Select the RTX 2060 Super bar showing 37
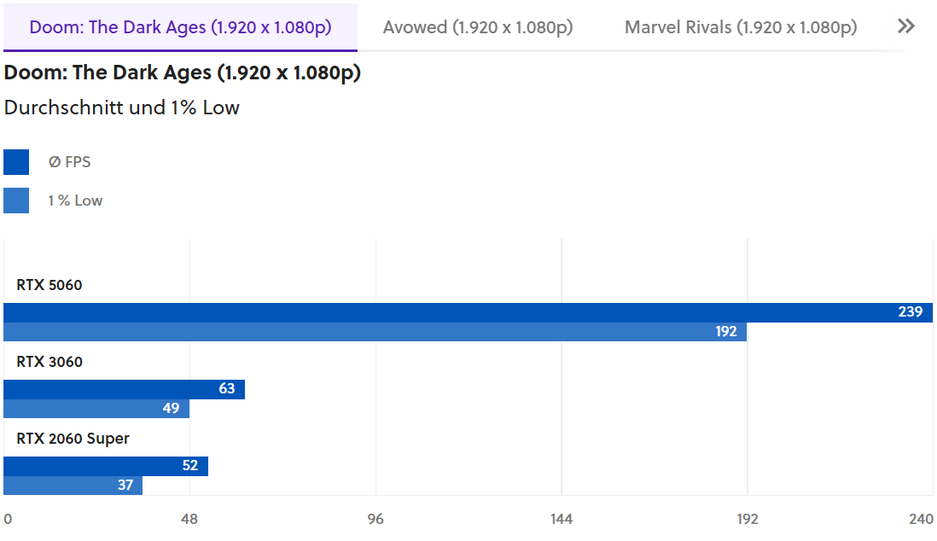Screen dimensions: 937x541 [x=73, y=486]
